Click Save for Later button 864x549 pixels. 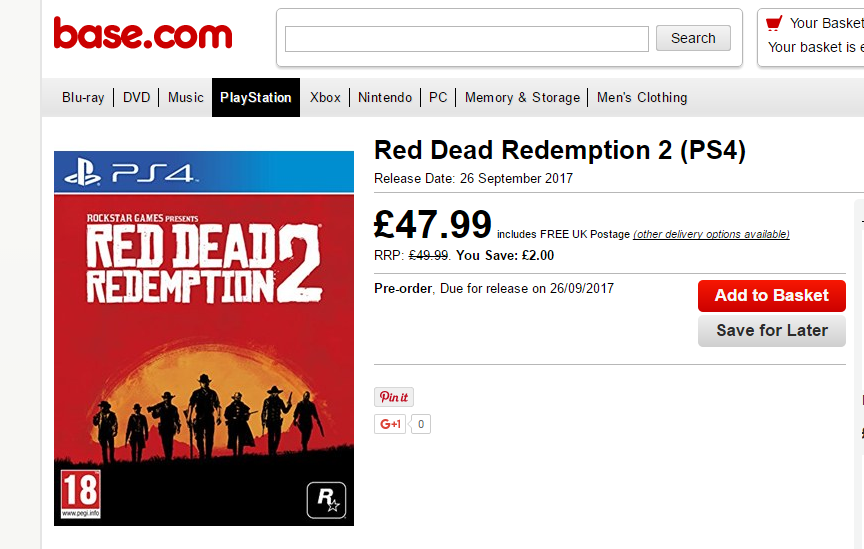click(771, 331)
